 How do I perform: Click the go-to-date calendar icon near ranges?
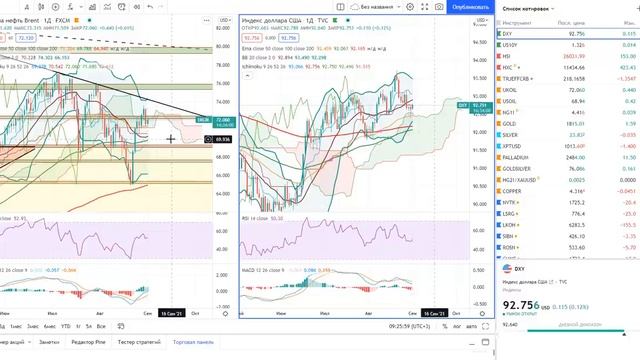pyautogui.click(x=121, y=326)
